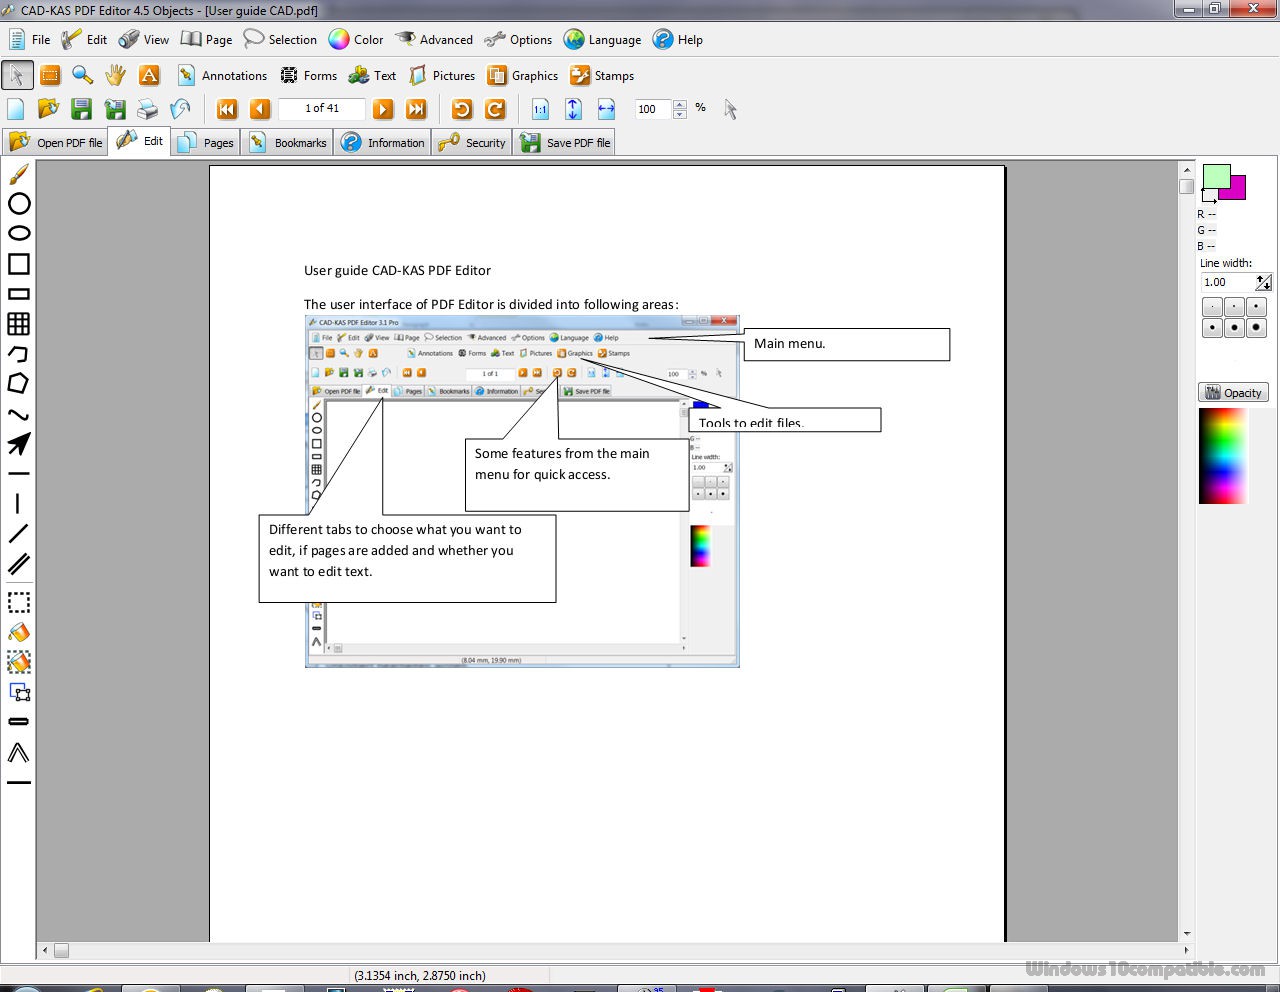1280x992 pixels.
Task: Click the Line width field showing 1.00
Action: click(x=1228, y=283)
